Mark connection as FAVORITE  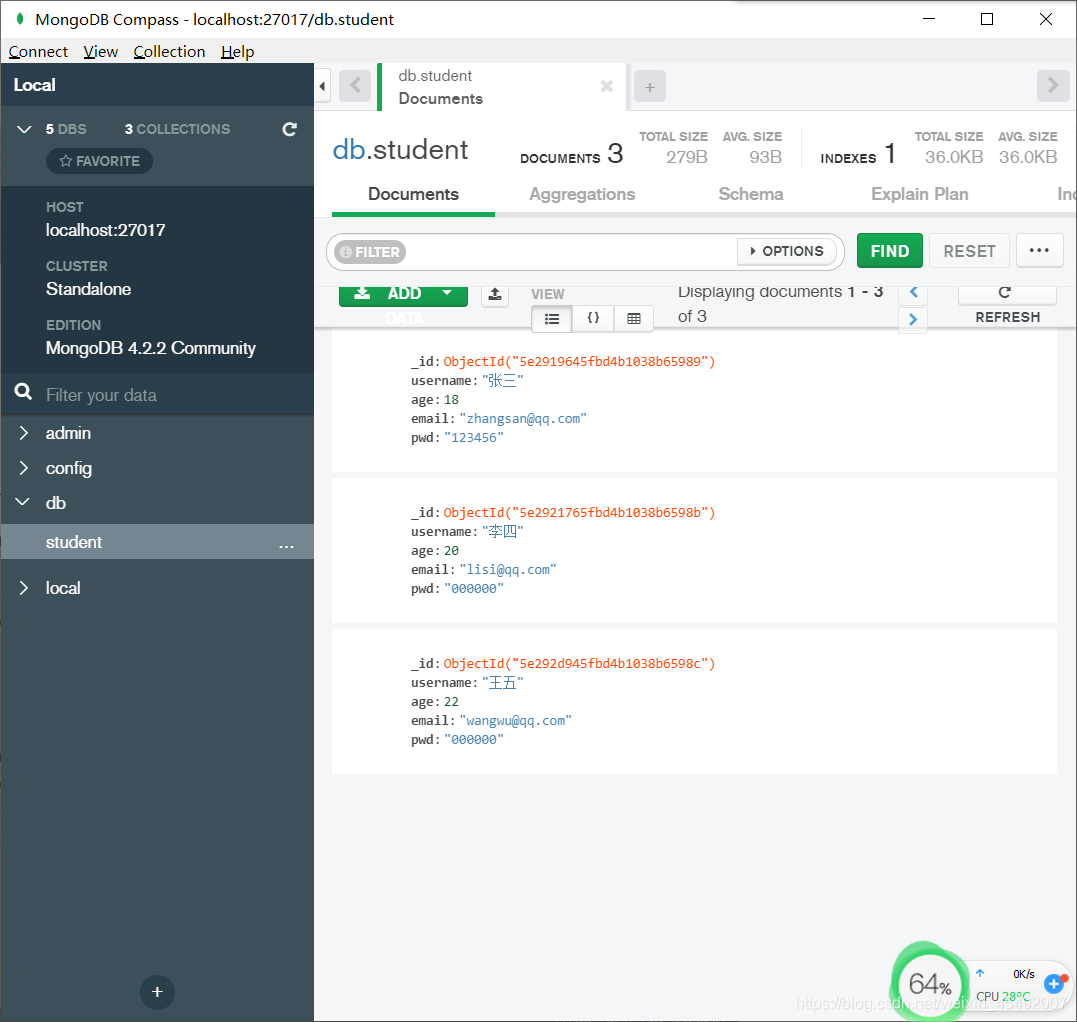pyautogui.click(x=100, y=161)
